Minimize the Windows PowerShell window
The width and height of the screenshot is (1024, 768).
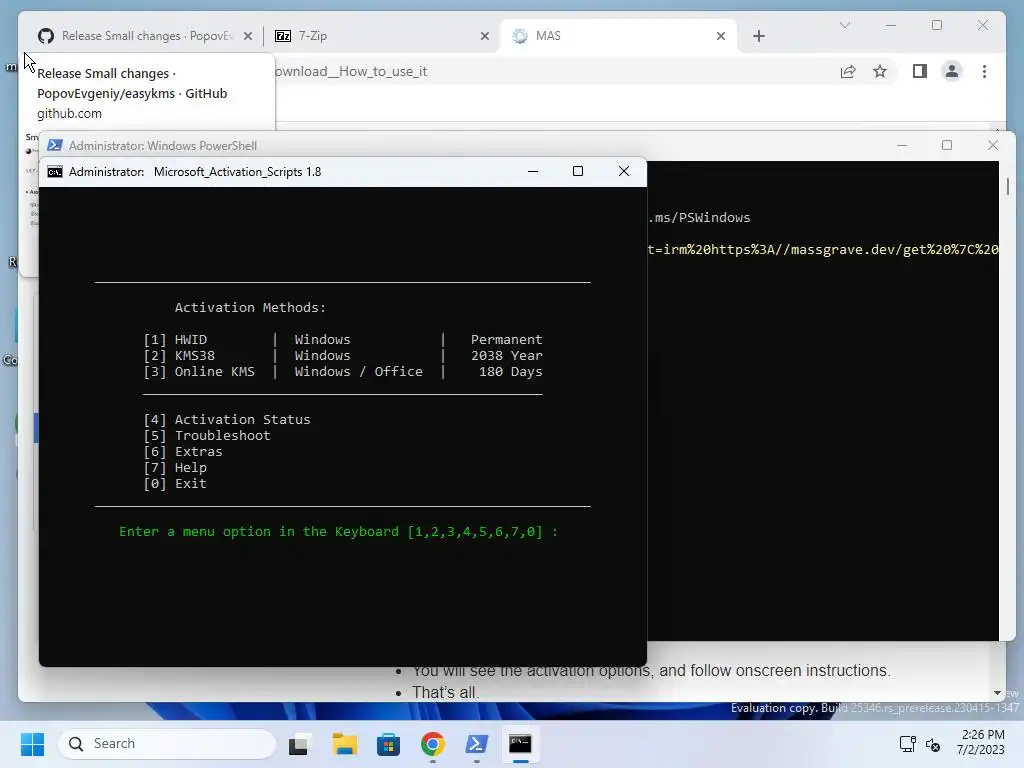point(902,145)
